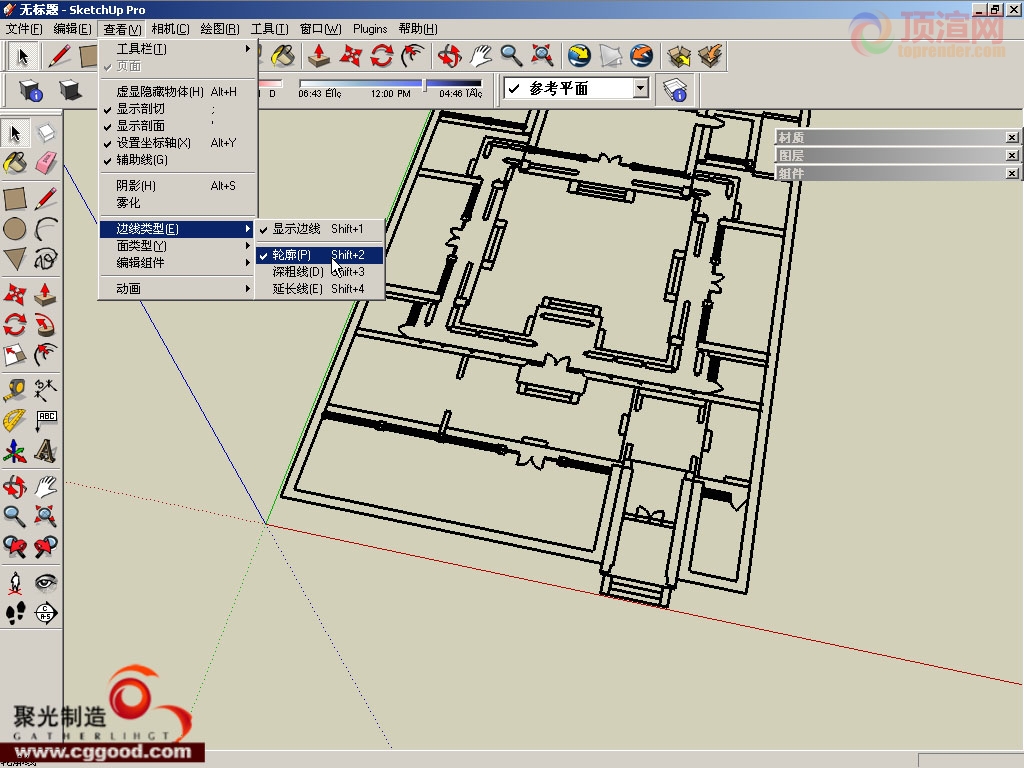Viewport: 1024px width, 768px height.
Task: Open 边线类型 submenu entry
Action: pos(178,229)
